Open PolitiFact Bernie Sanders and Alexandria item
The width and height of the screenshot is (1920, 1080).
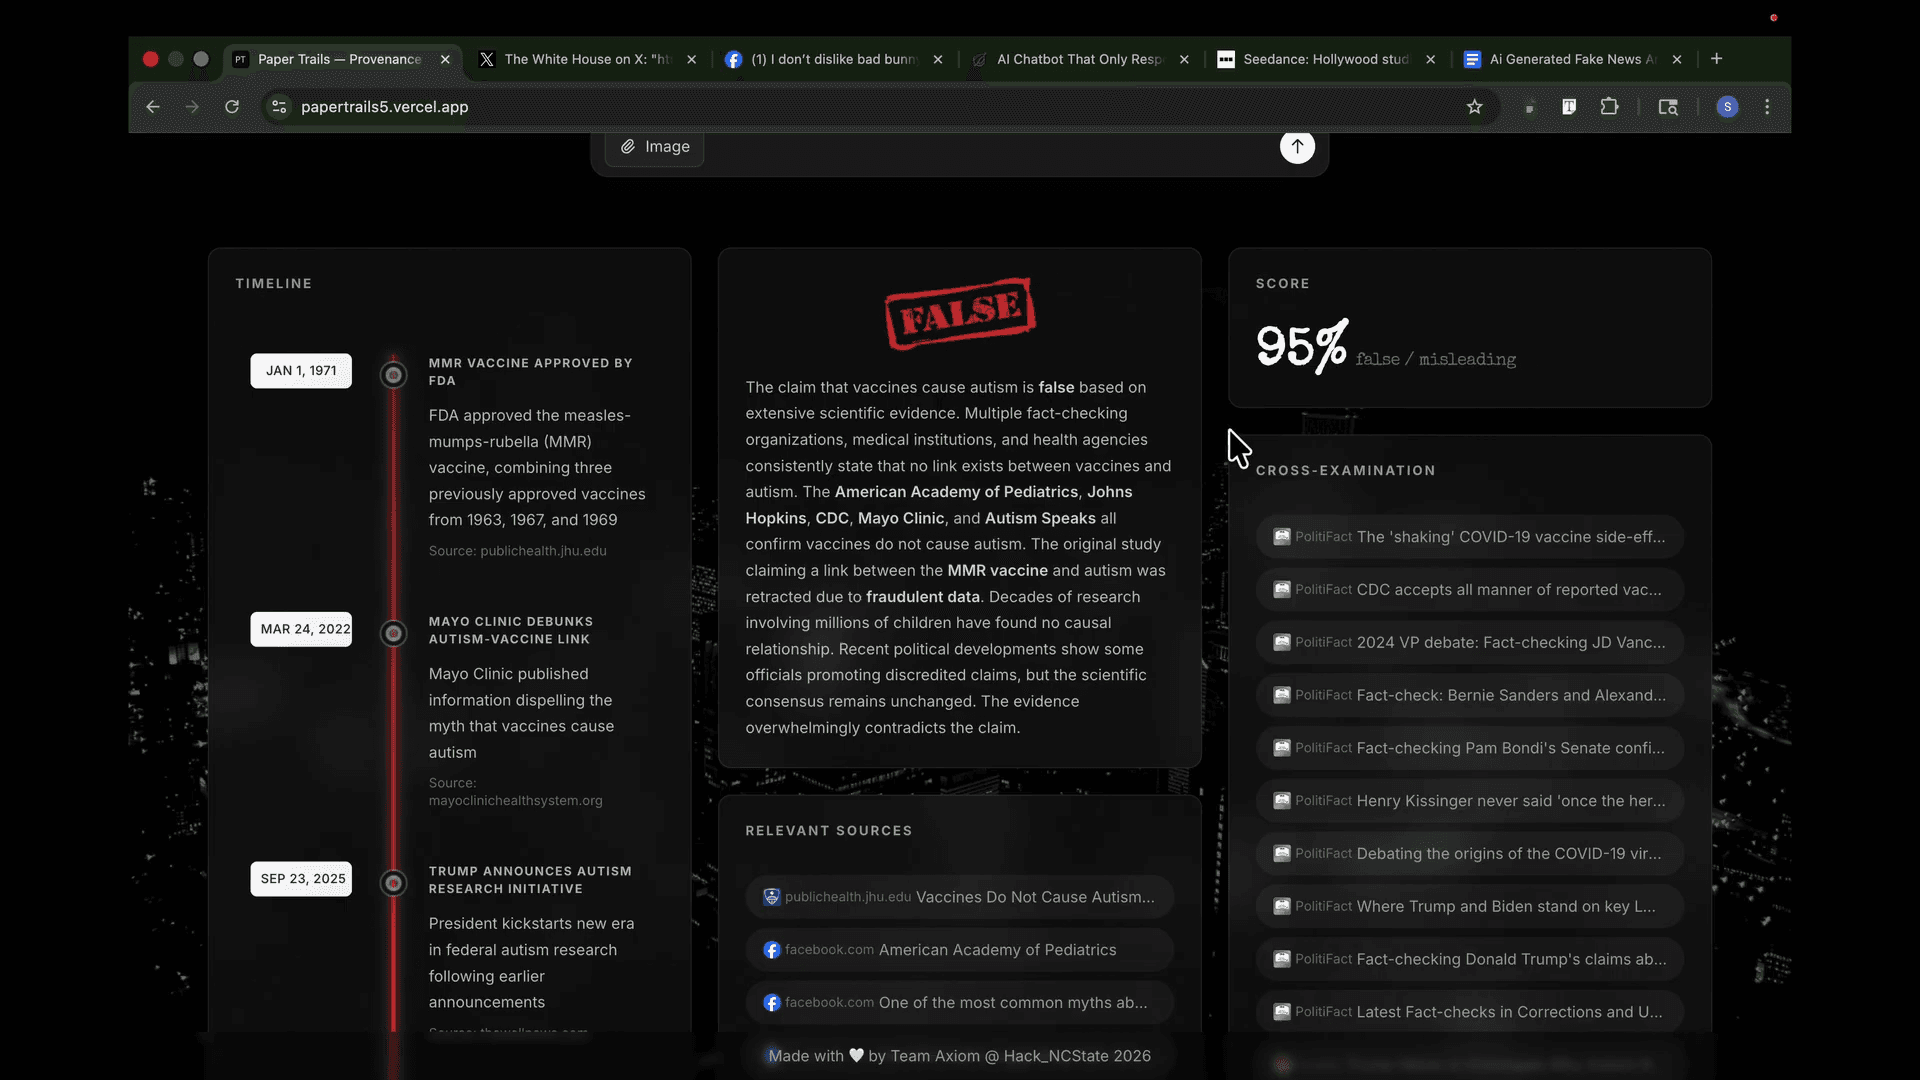(1470, 695)
